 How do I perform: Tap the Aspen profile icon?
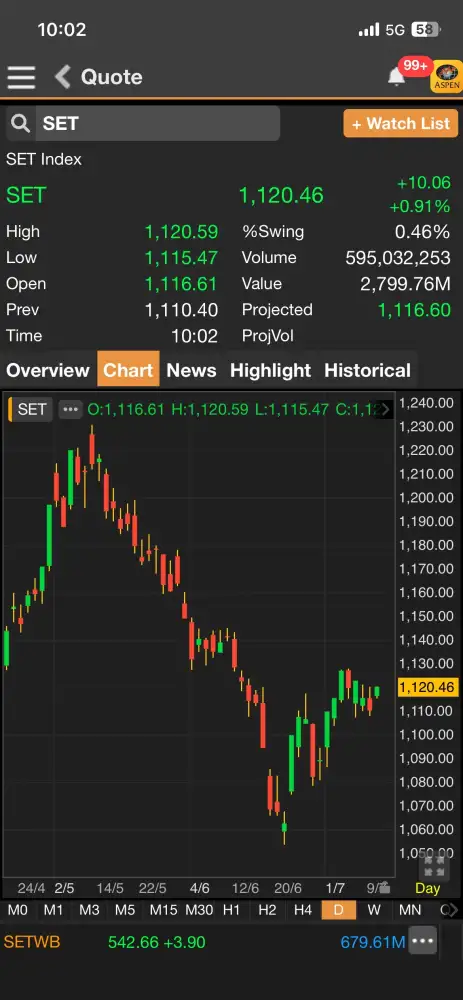click(447, 77)
